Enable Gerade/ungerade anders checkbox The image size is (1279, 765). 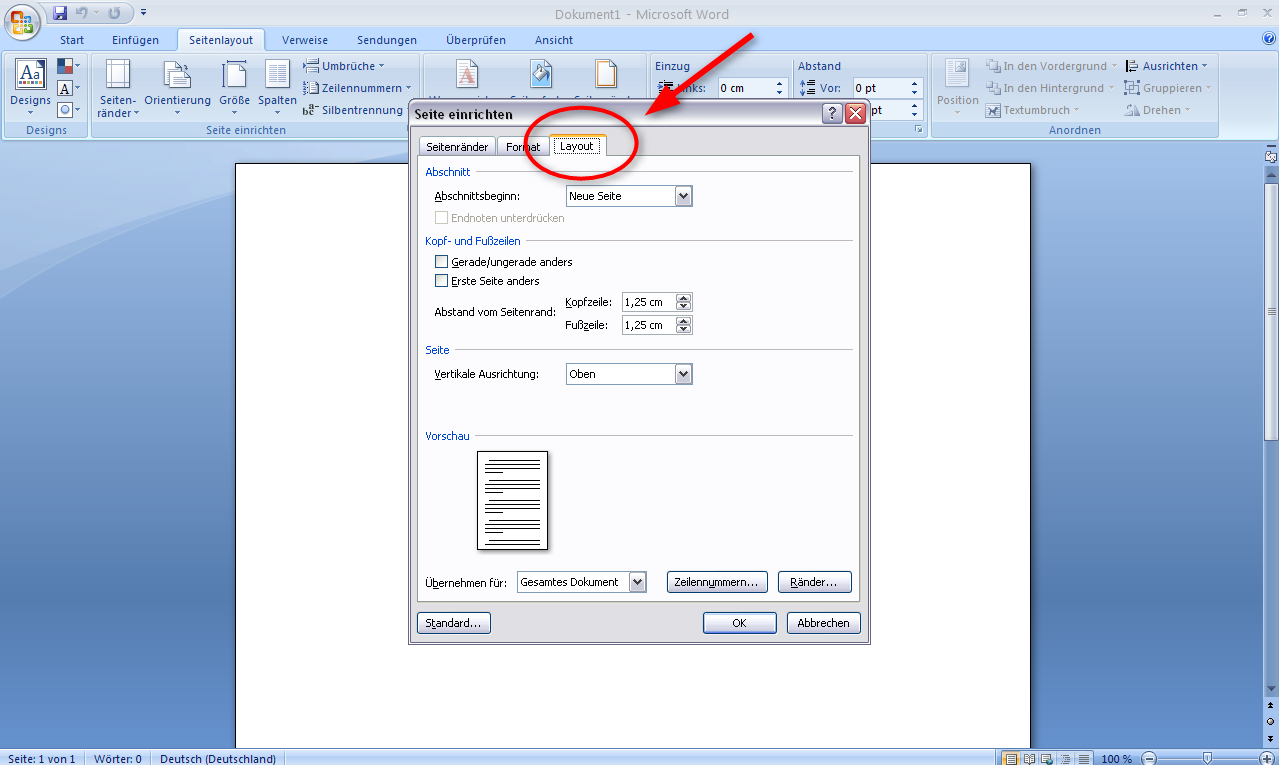click(x=442, y=262)
